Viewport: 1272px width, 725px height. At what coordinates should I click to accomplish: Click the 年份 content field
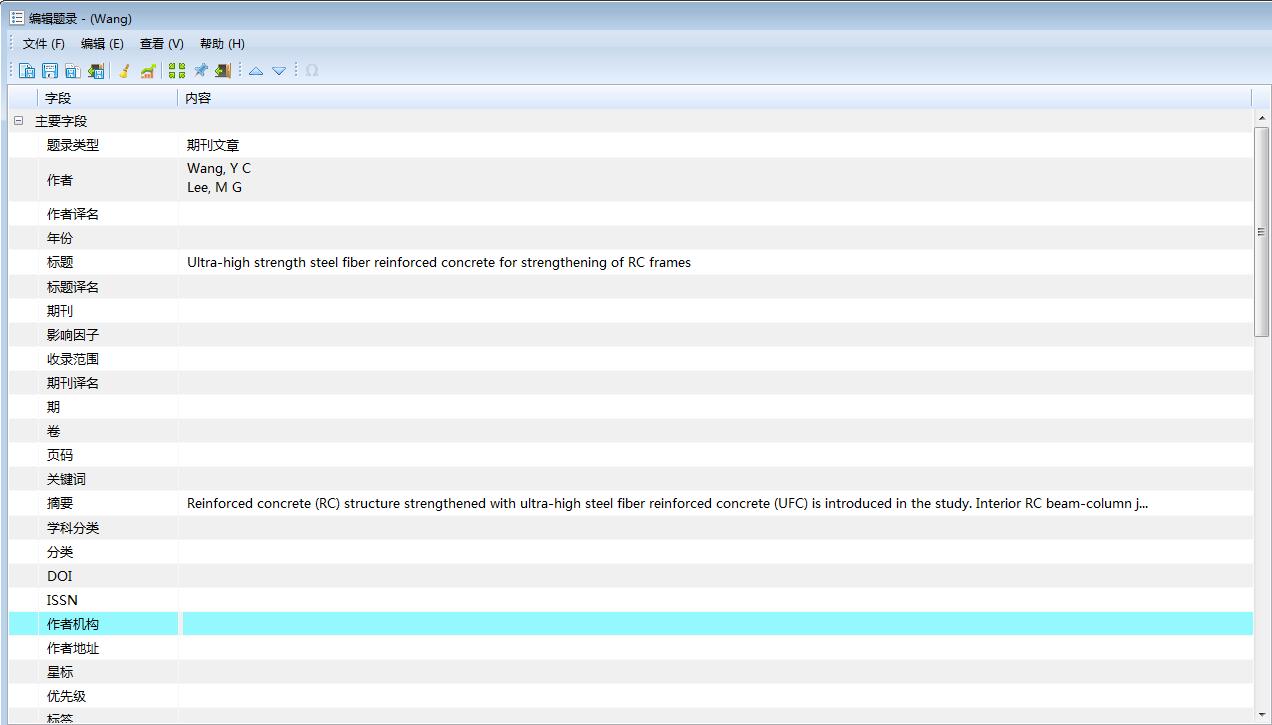click(x=716, y=238)
